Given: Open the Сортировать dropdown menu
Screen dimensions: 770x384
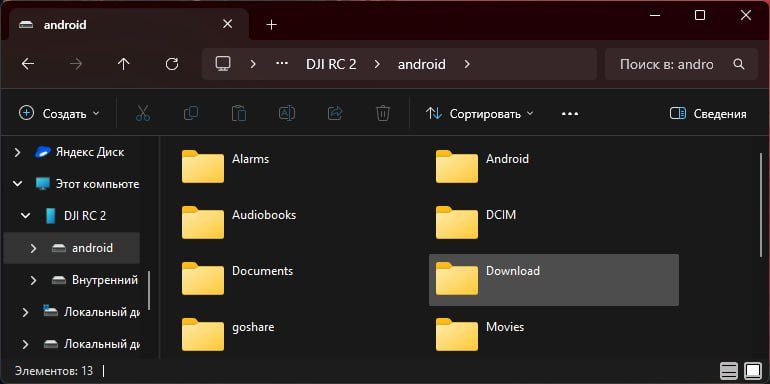Looking at the screenshot, I should [479, 114].
